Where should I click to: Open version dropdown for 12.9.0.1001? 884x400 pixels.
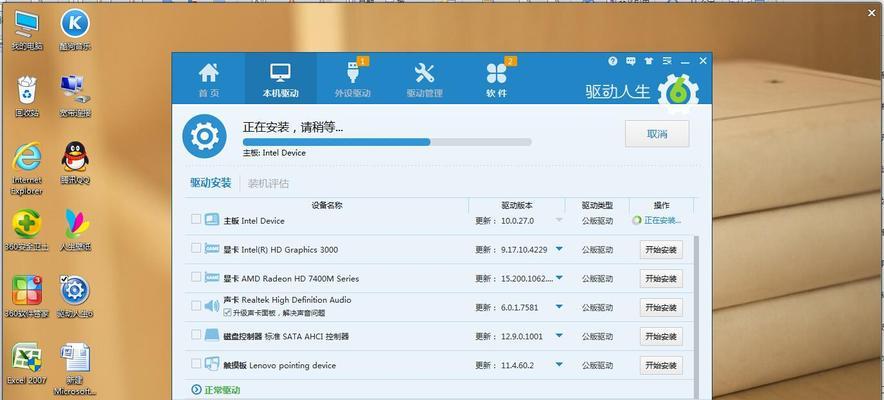pos(559,336)
